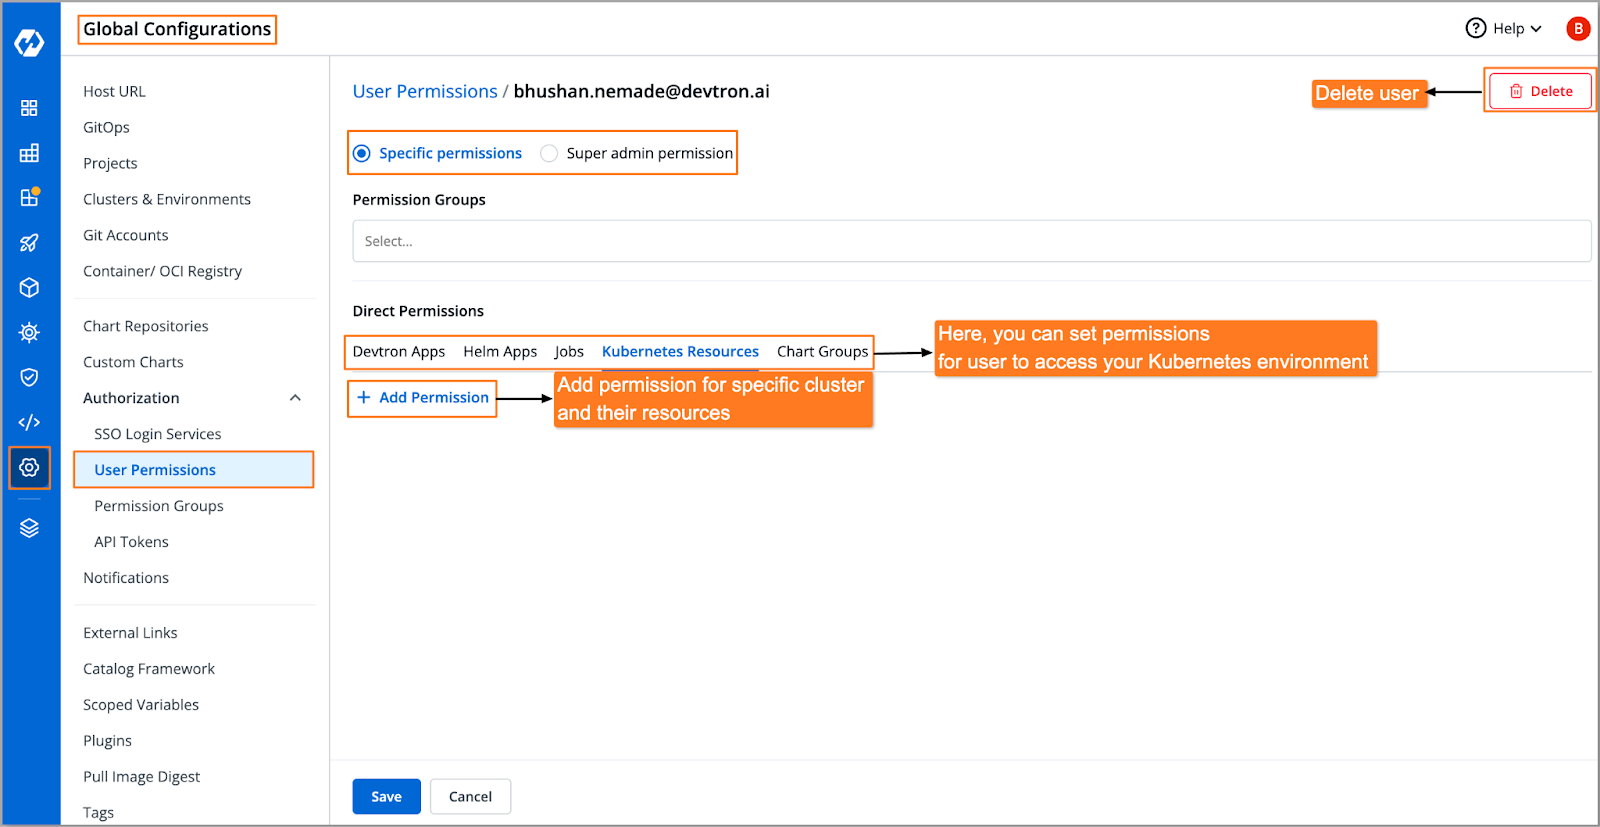This screenshot has height=827, width=1600.
Task: Open the code brackets icon in sidebar
Action: coord(29,422)
